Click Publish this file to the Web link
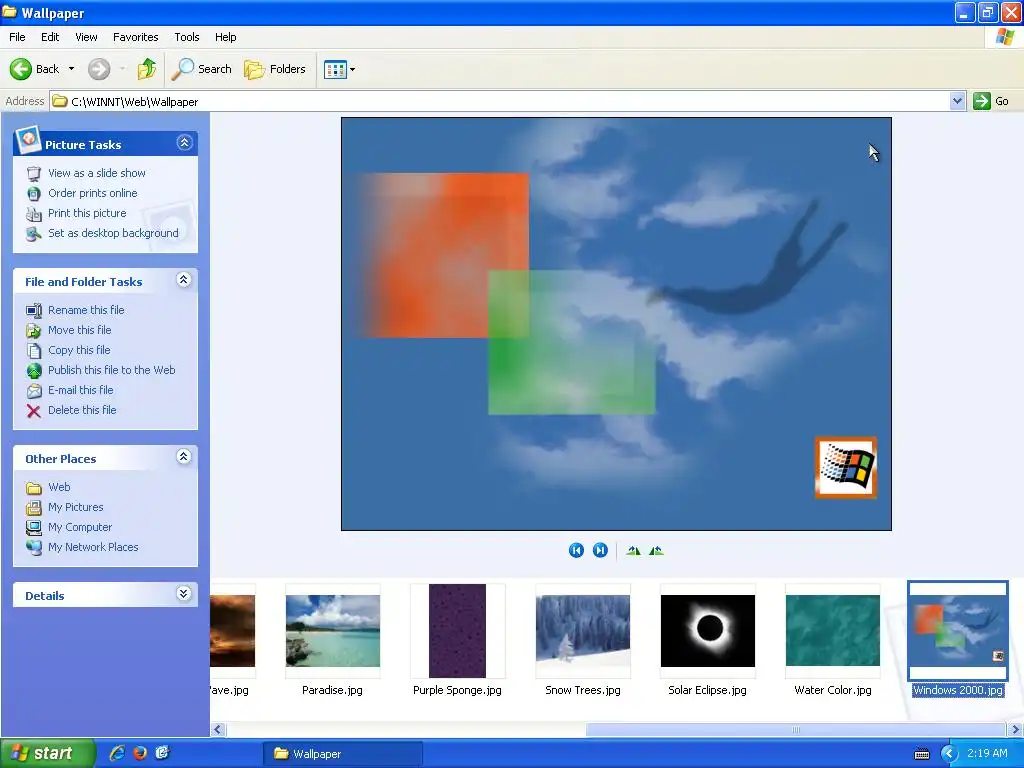The width and height of the screenshot is (1024, 768). pos(112,370)
